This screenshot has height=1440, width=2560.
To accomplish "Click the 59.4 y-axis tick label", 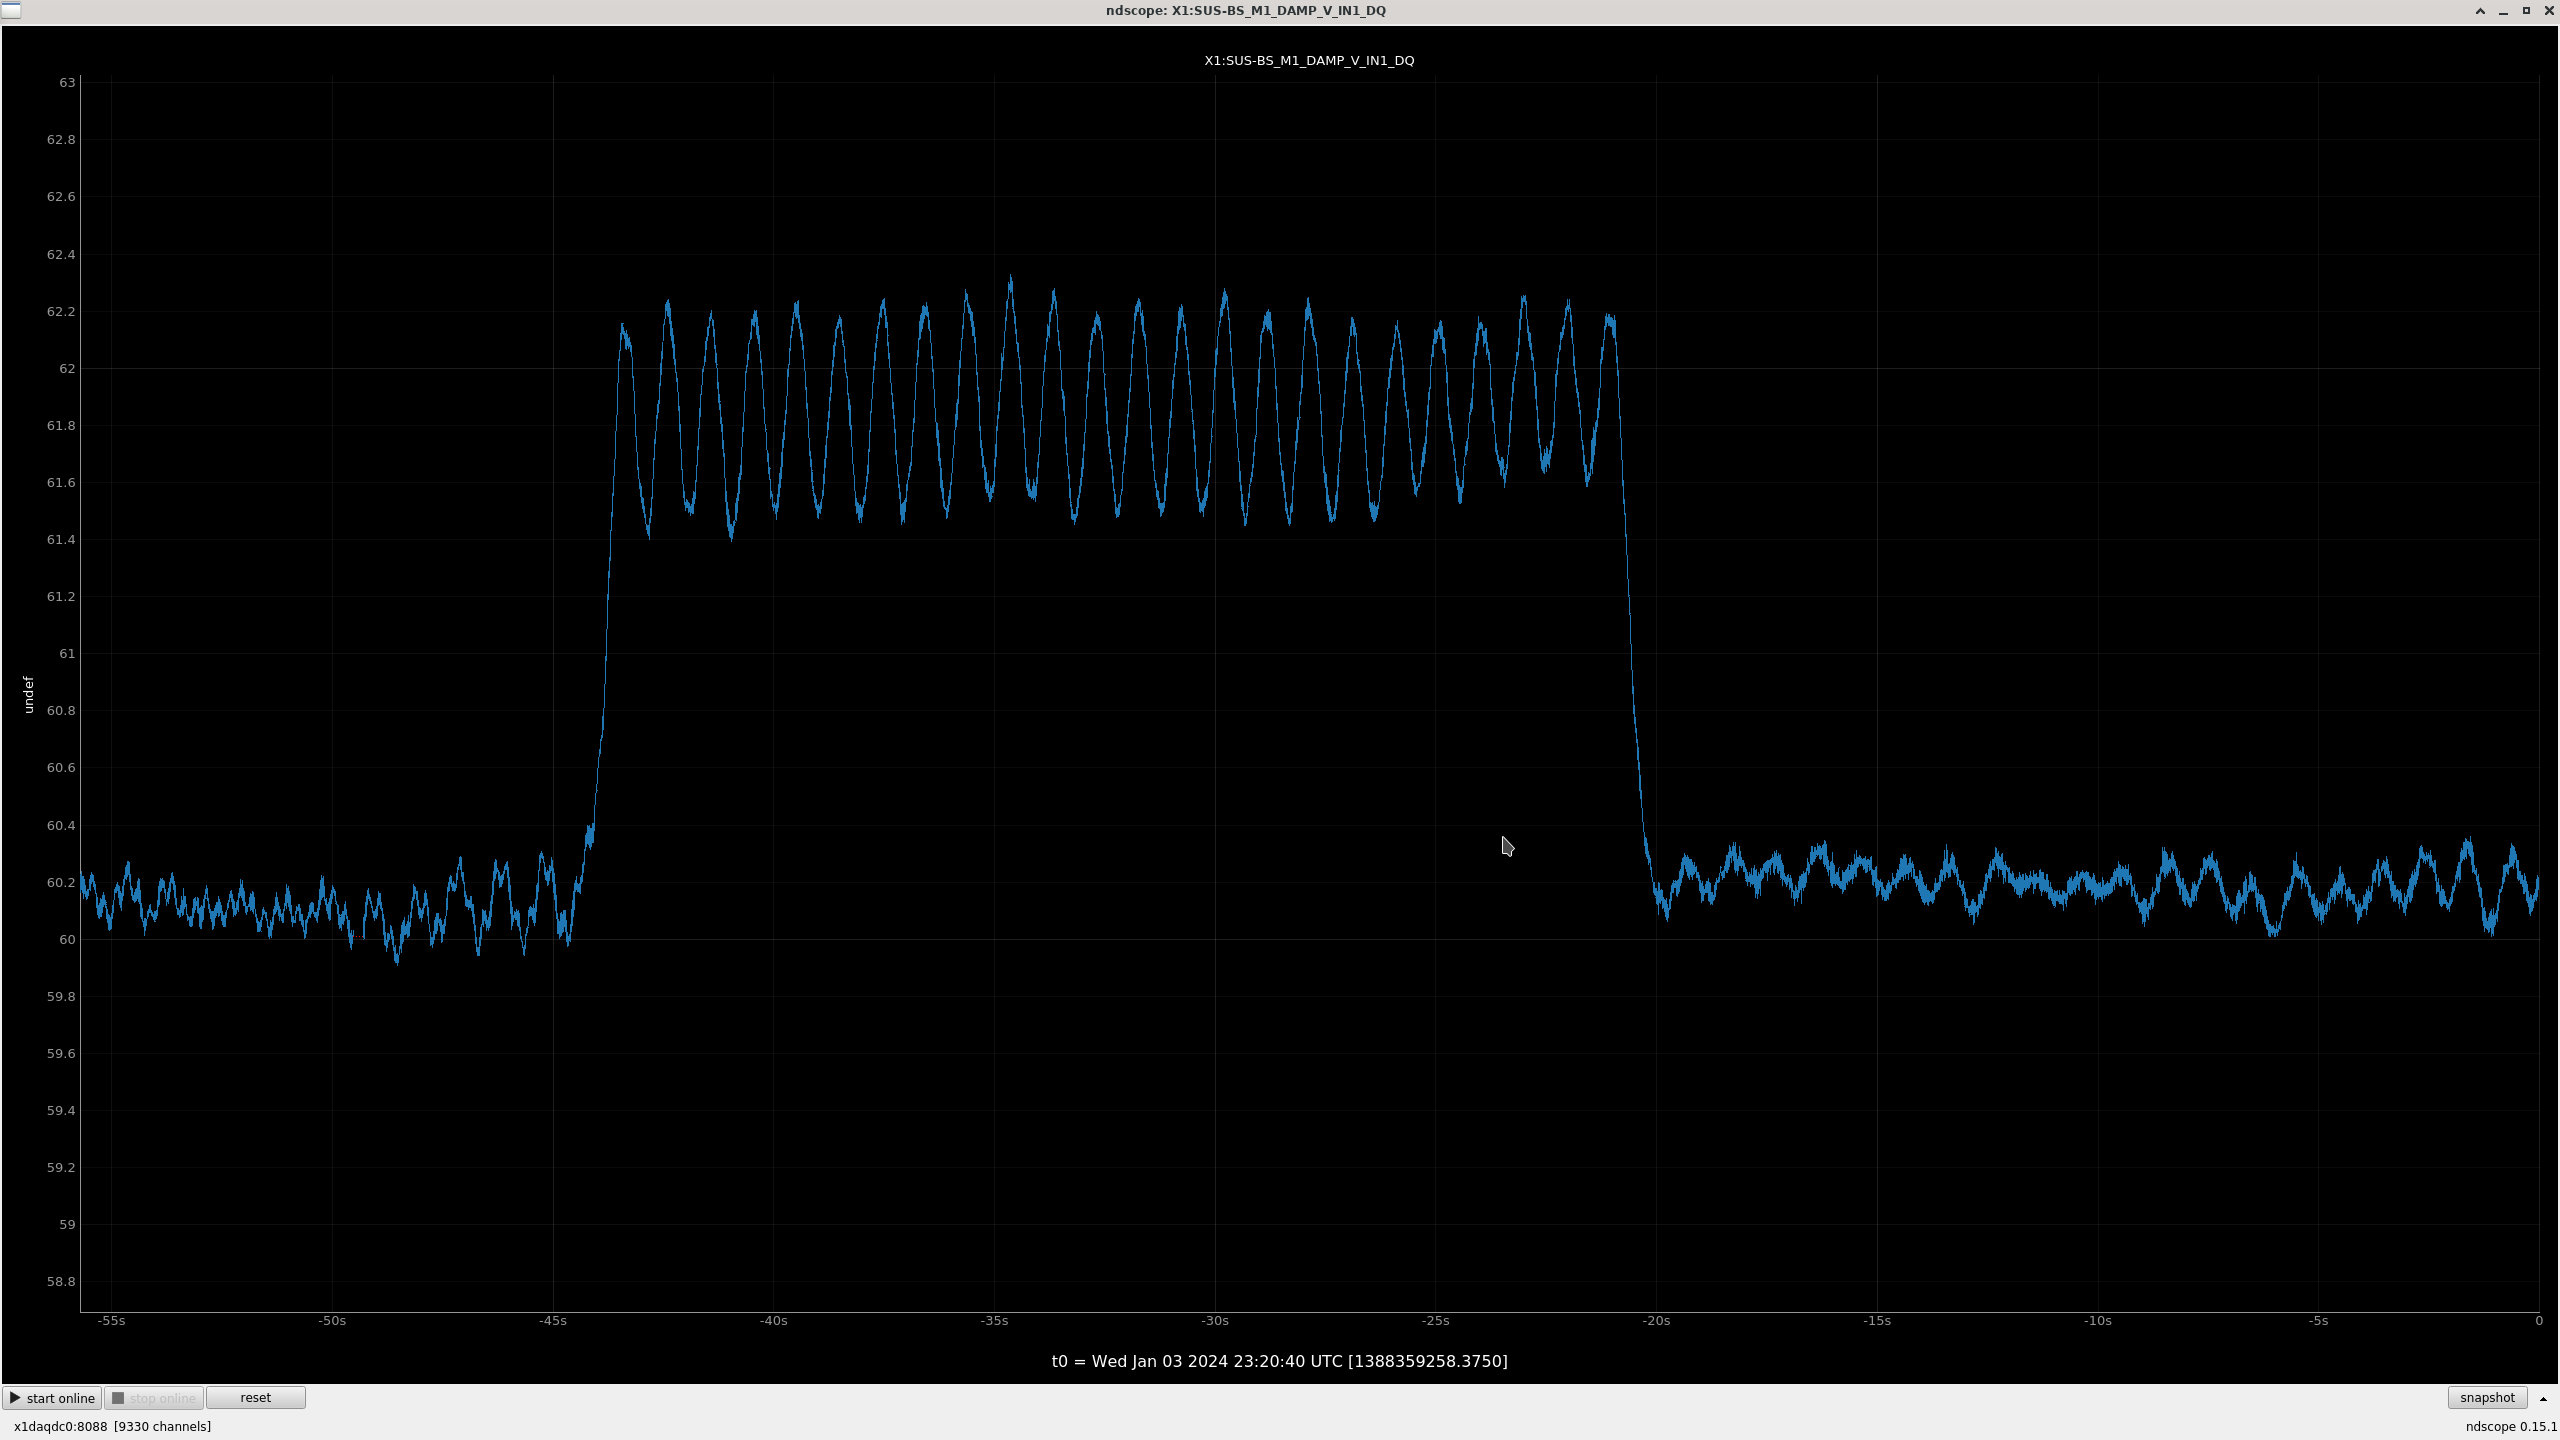I will click(61, 1111).
